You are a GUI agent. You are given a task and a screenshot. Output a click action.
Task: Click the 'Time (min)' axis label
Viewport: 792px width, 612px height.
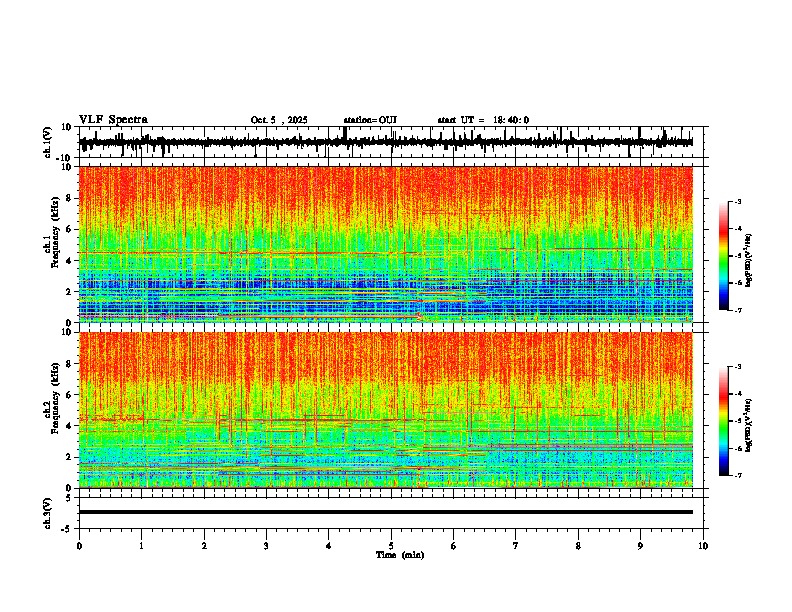pos(400,555)
